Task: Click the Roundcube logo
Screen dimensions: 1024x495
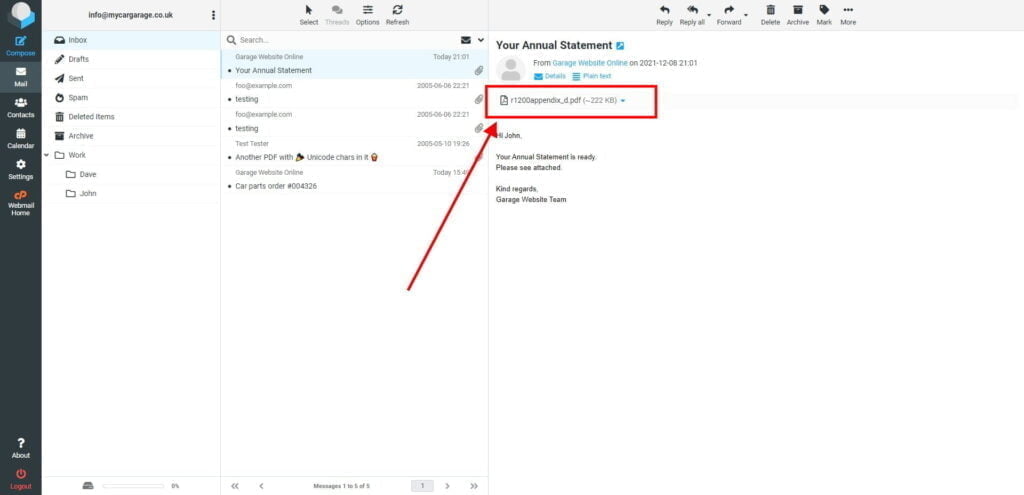Action: point(21,15)
